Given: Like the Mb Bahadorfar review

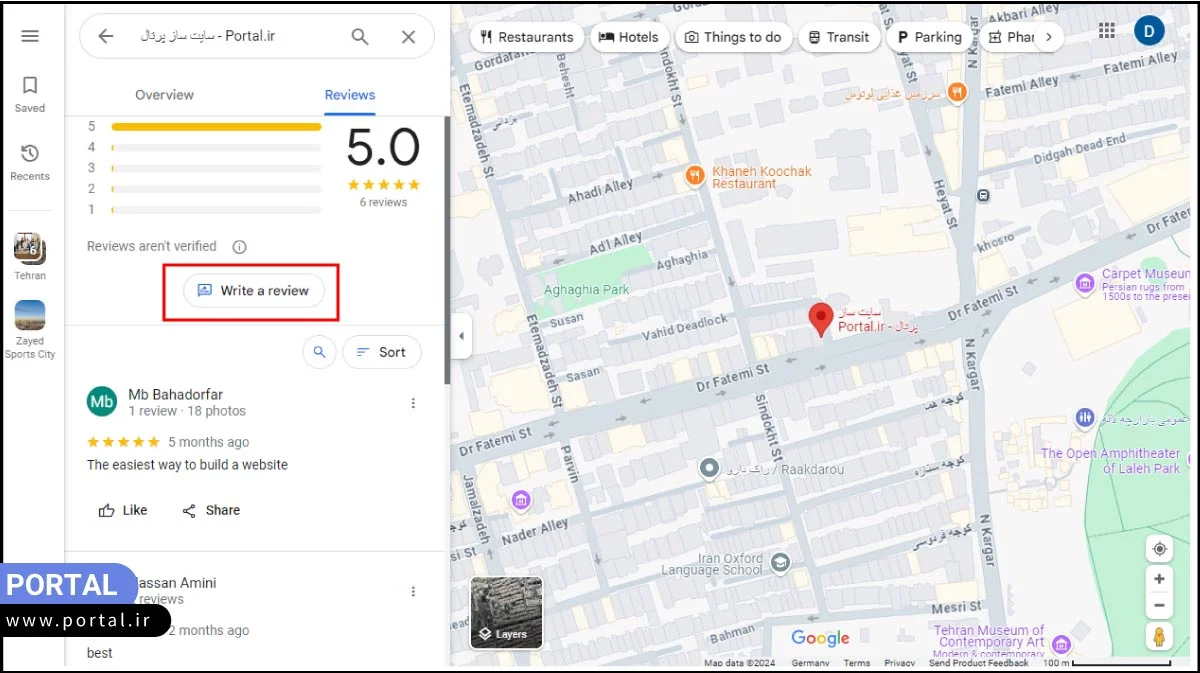Looking at the screenshot, I should (x=123, y=510).
